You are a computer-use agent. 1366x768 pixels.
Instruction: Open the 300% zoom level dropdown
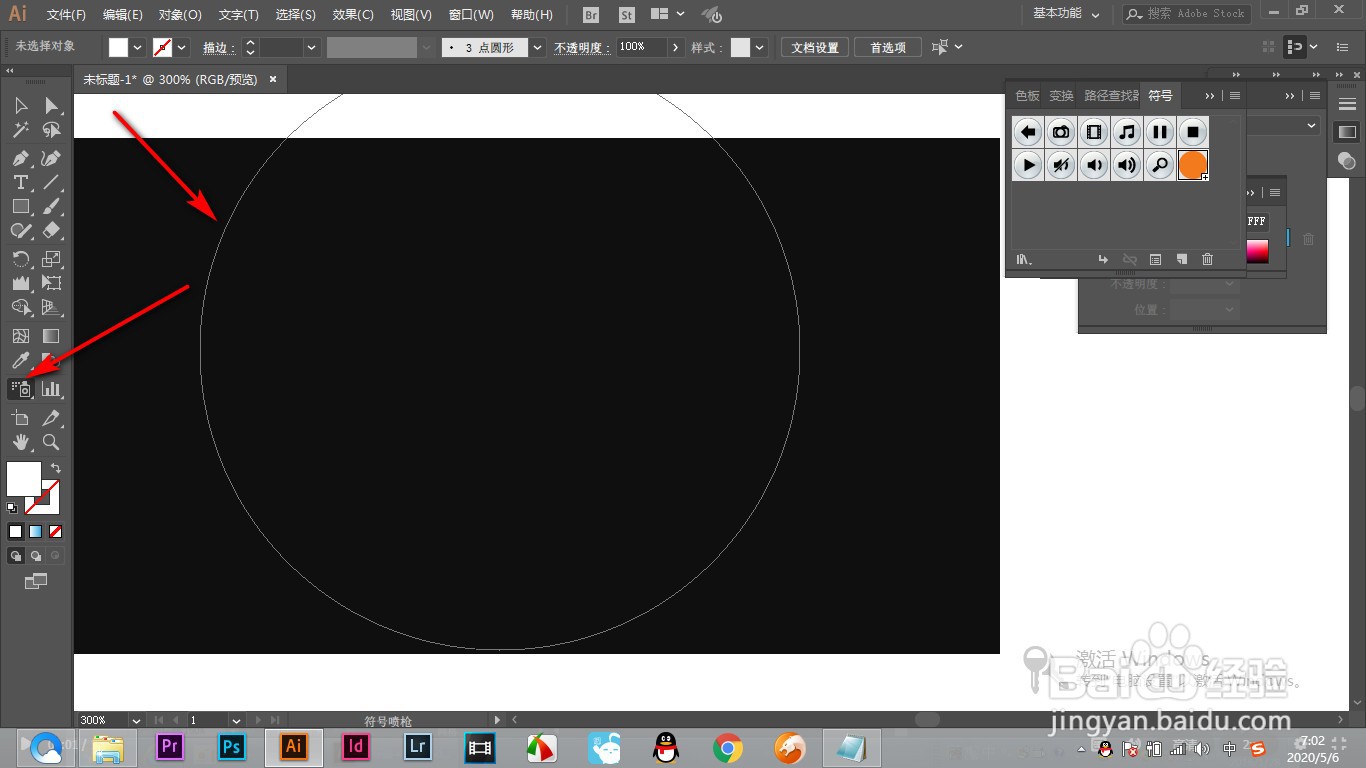[135, 720]
